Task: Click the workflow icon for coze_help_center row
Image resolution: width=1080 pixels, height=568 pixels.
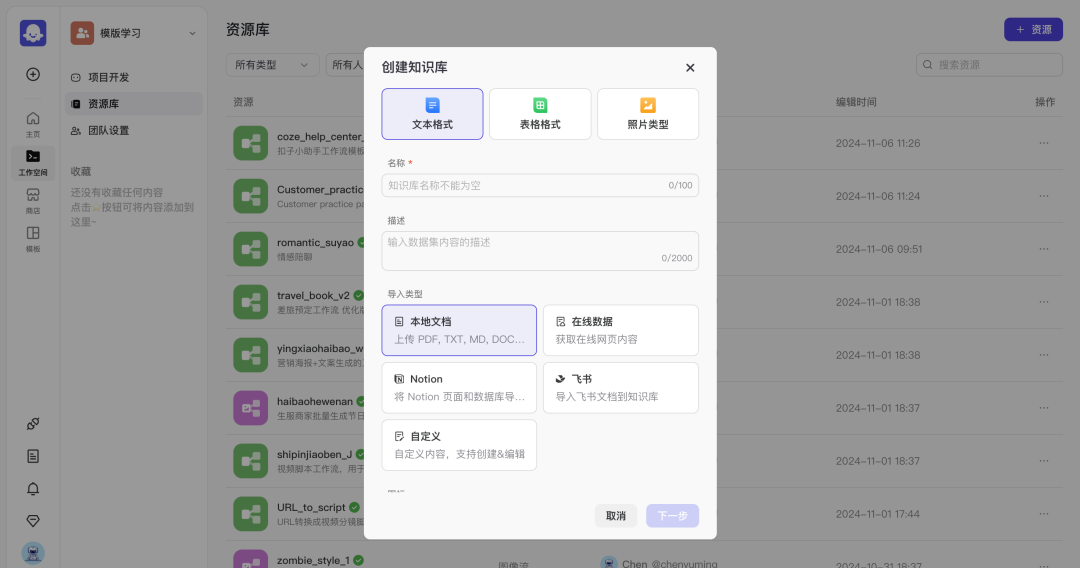Action: pos(251,143)
